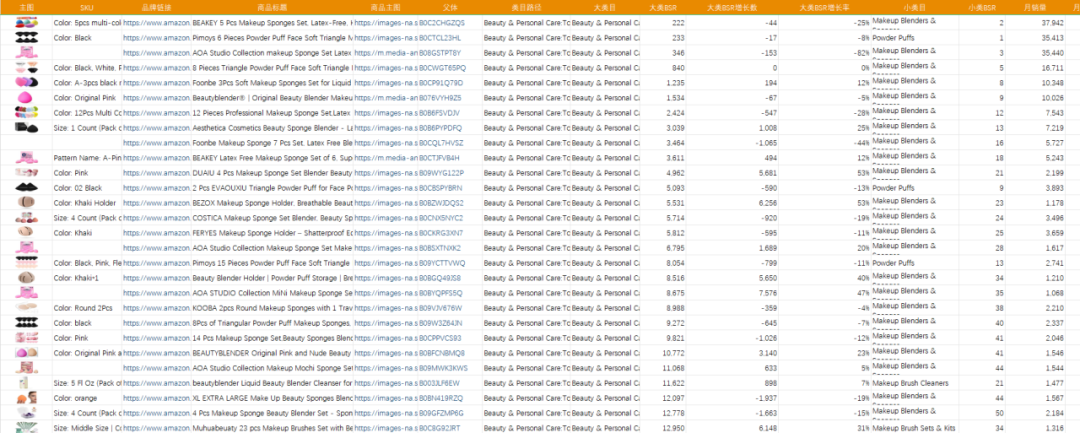The width and height of the screenshot is (1080, 433).
Task: Click cell 'Color: Round 2Pcs'
Action: [83, 308]
